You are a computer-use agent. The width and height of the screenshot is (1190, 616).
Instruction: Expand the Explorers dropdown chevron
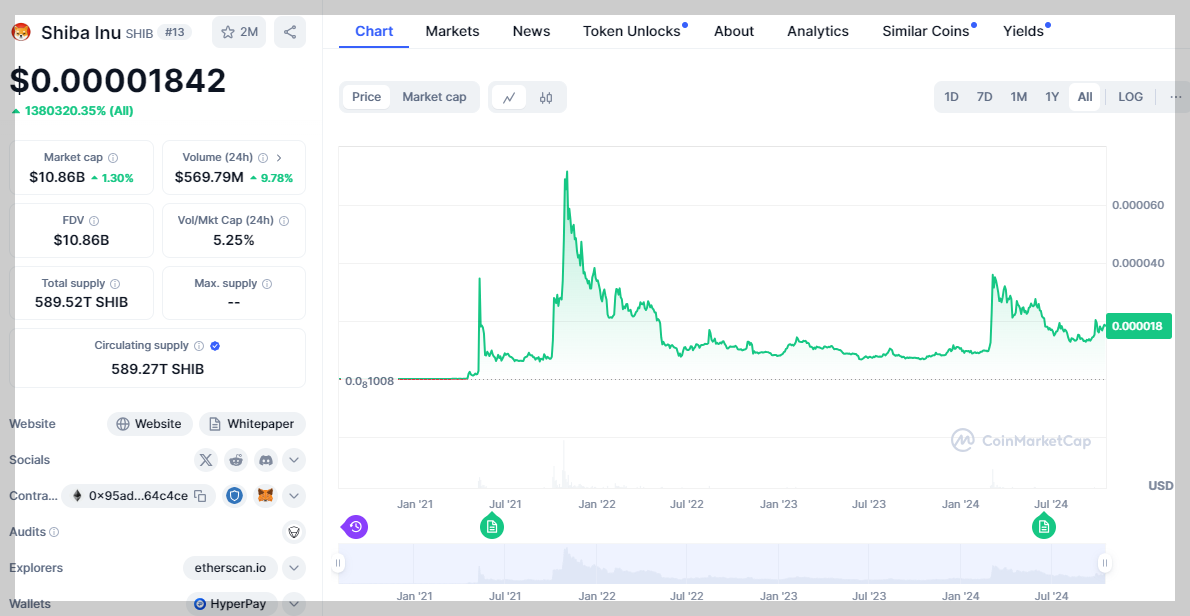294,567
